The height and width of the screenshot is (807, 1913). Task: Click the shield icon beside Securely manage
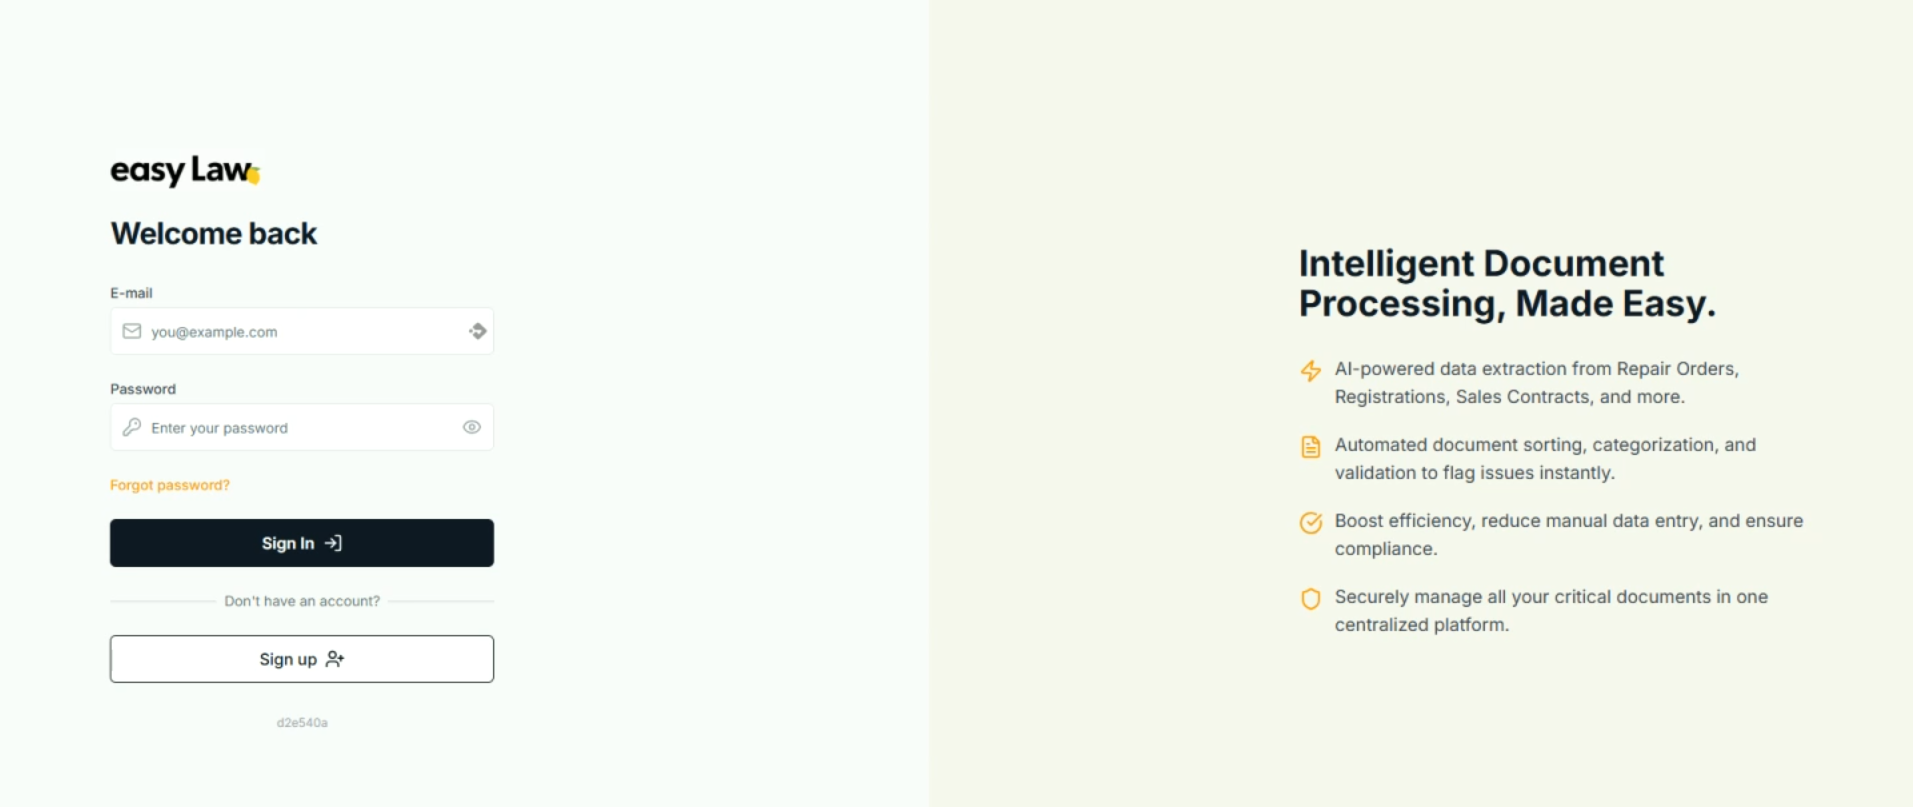1310,599
